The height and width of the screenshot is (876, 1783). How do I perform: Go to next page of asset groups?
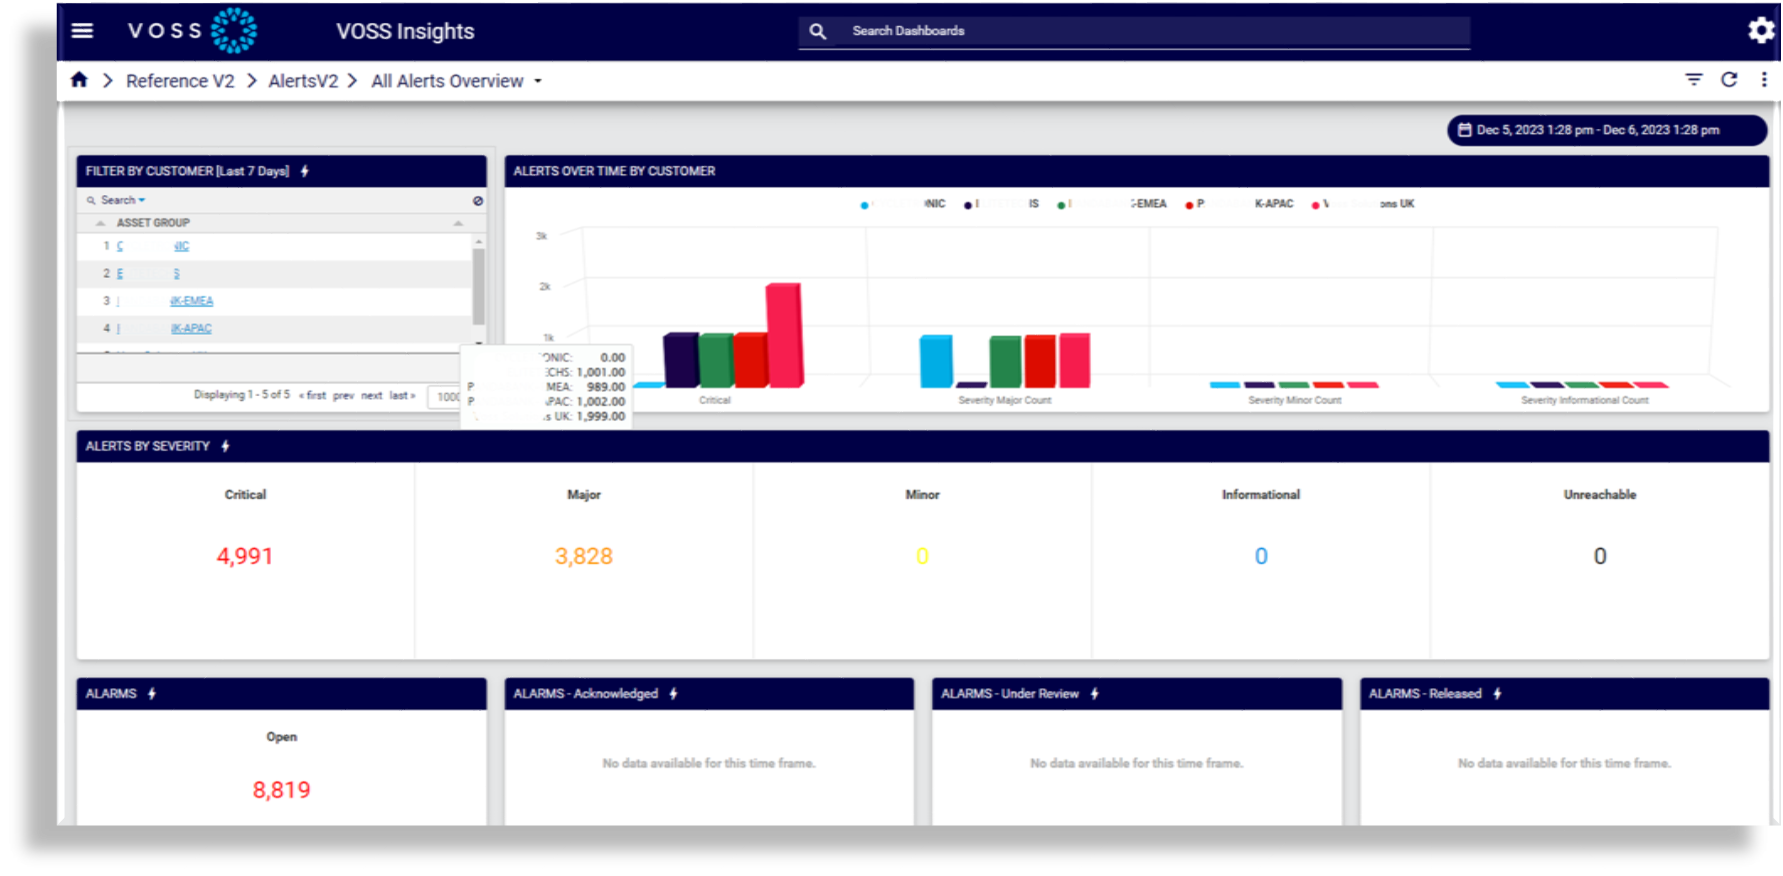pos(372,396)
